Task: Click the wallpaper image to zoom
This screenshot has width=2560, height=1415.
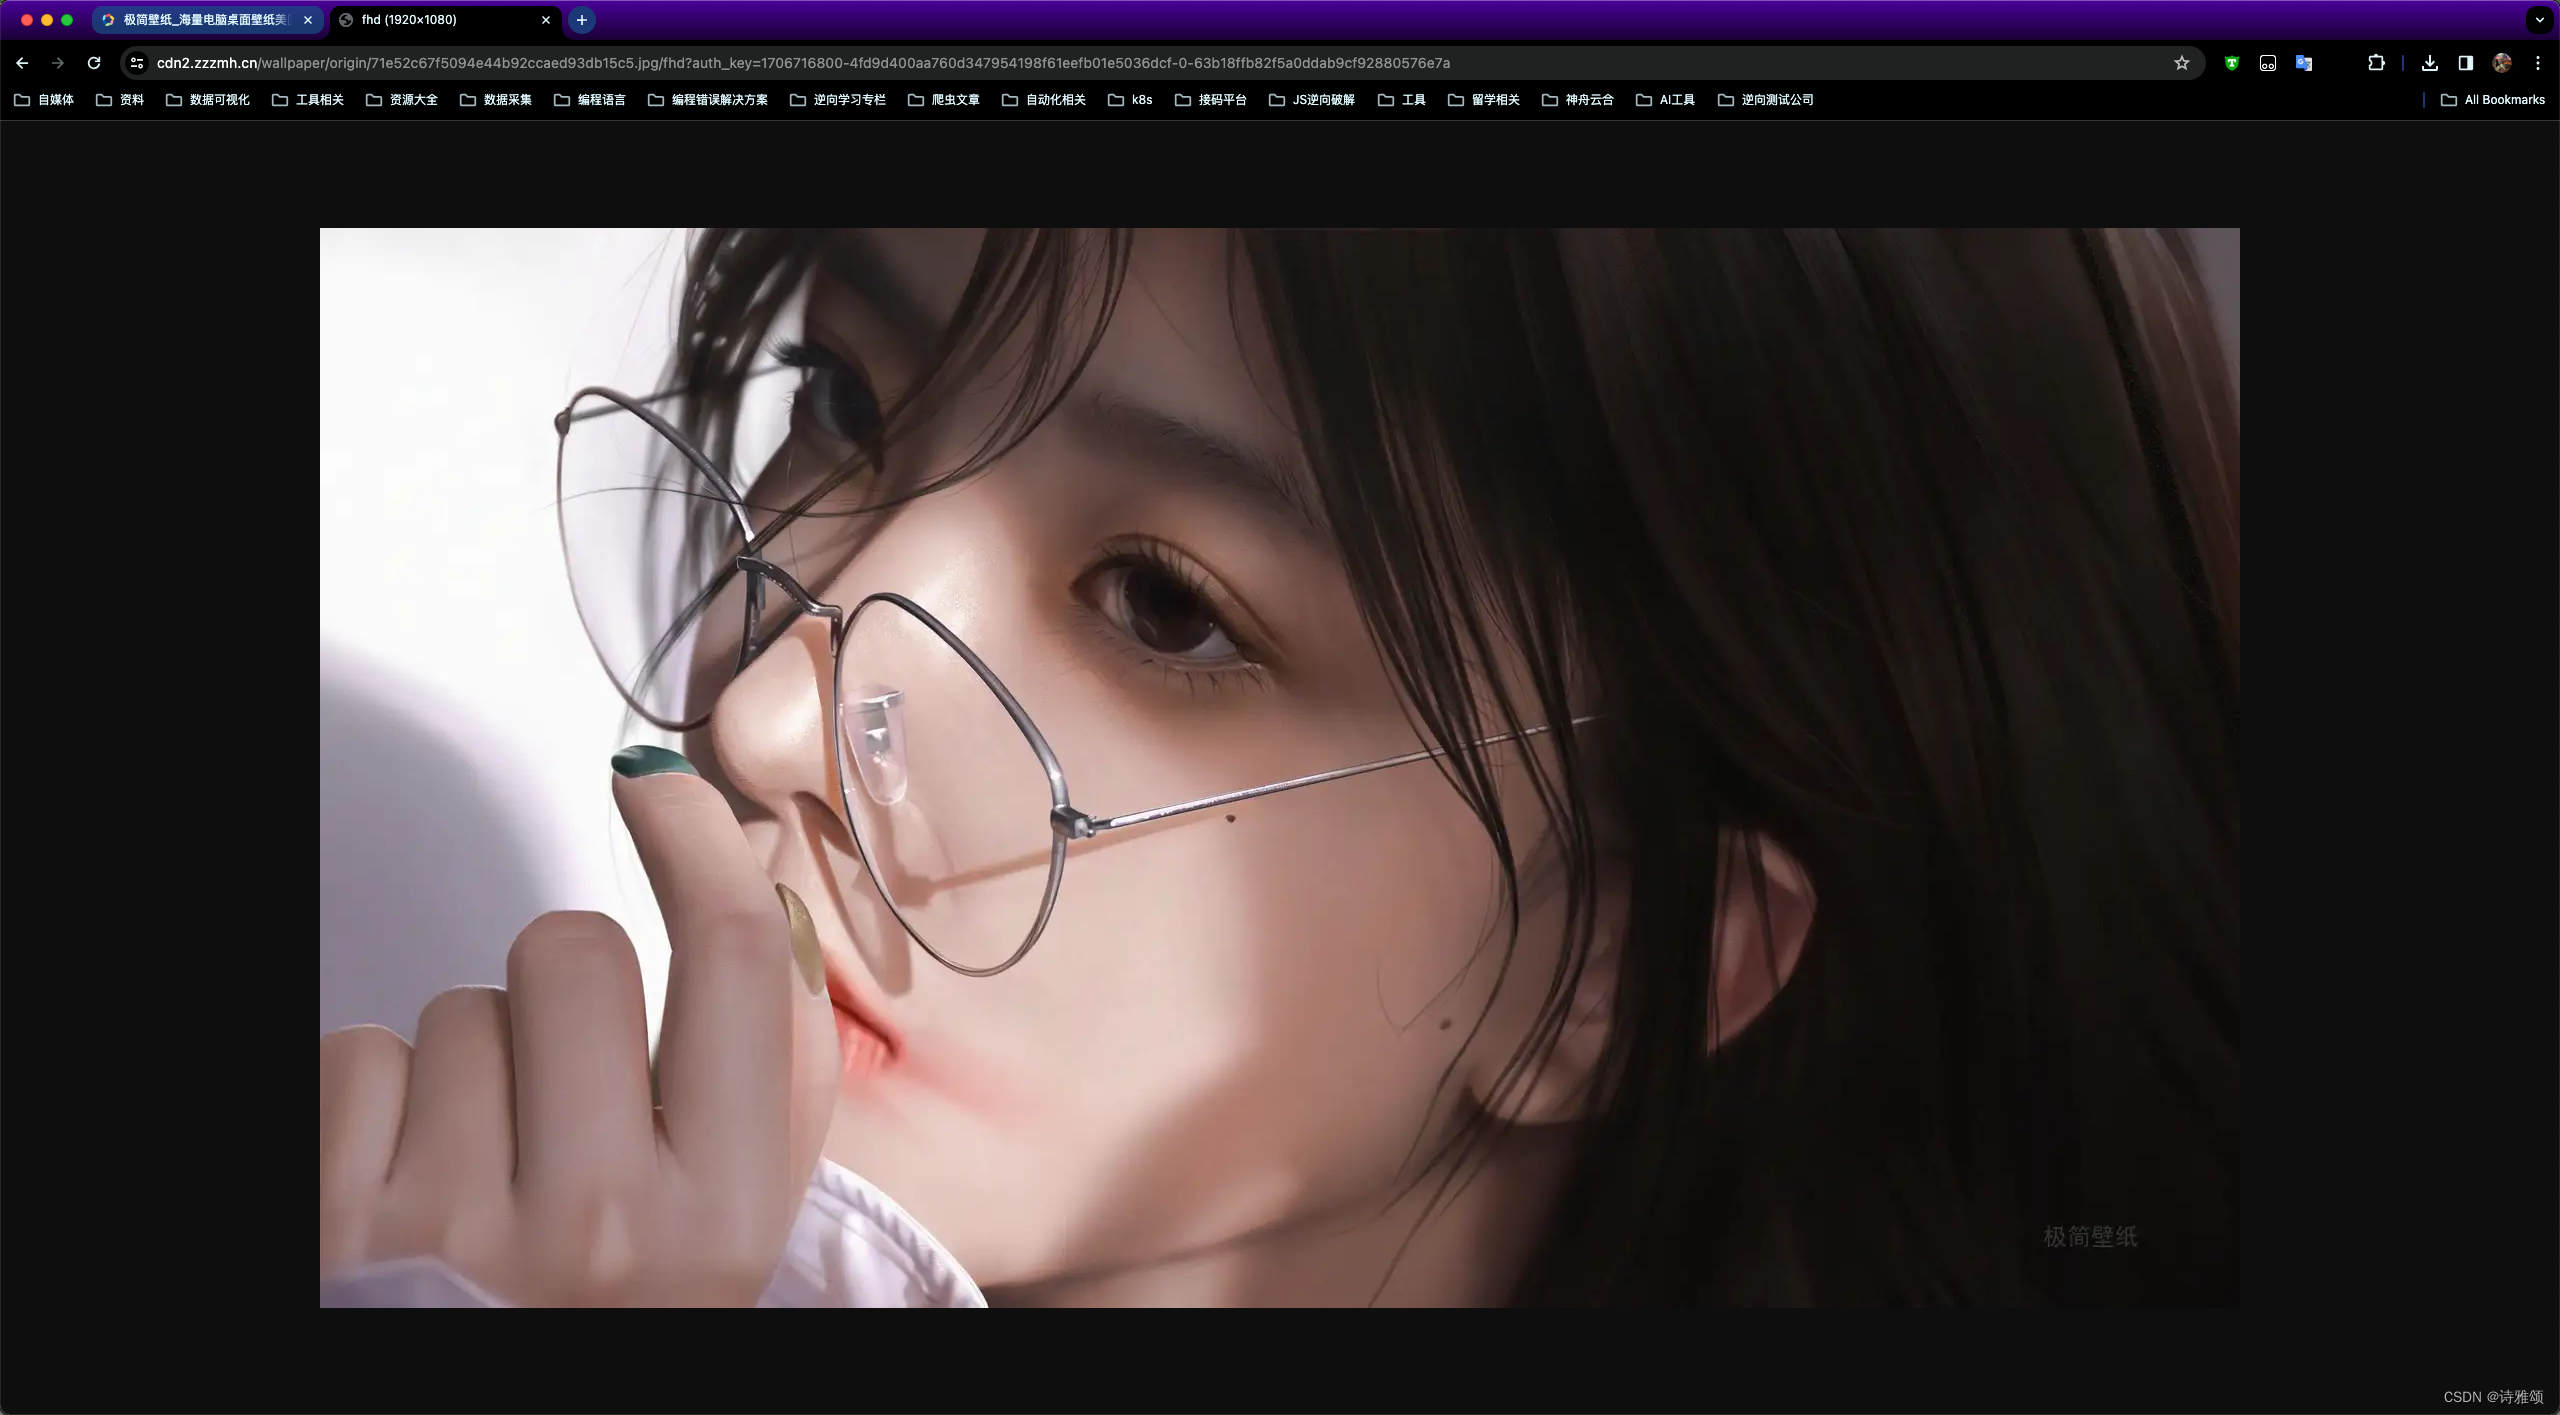Action: pyautogui.click(x=1280, y=767)
